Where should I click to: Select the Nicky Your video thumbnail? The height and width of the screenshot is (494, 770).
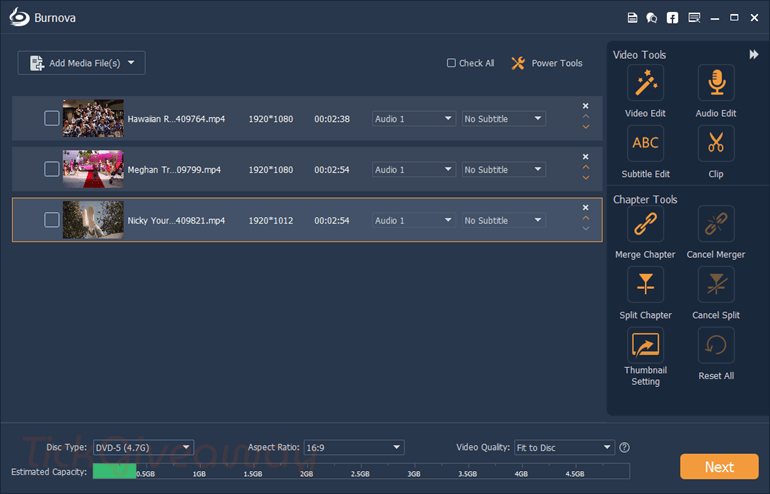coord(93,220)
